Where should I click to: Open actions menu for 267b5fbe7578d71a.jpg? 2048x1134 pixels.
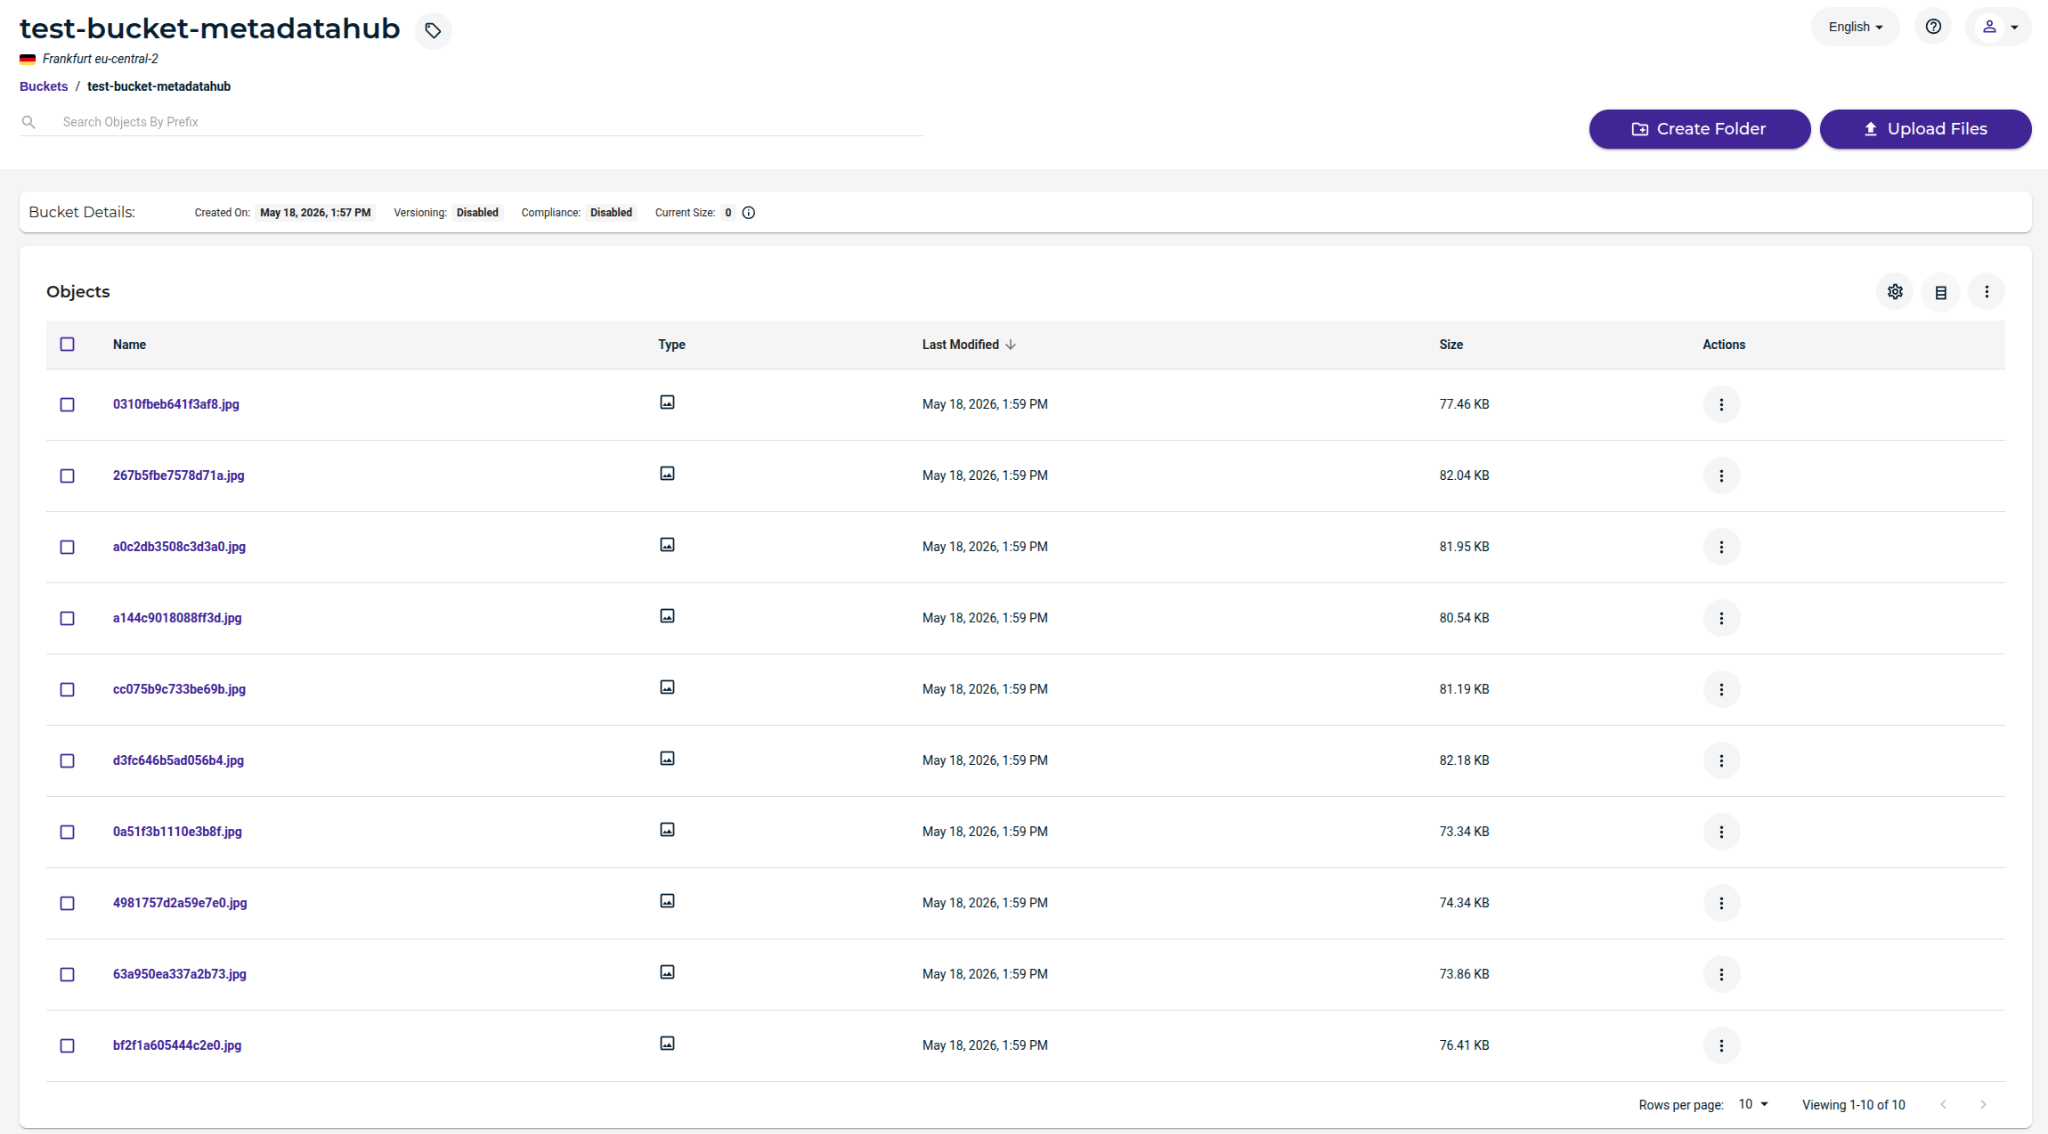click(x=1721, y=476)
